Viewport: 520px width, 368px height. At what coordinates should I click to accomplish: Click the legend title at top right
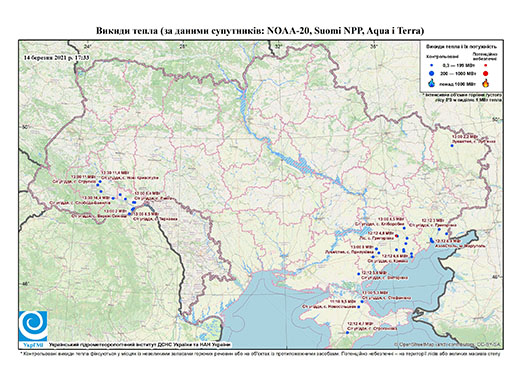tap(462, 47)
